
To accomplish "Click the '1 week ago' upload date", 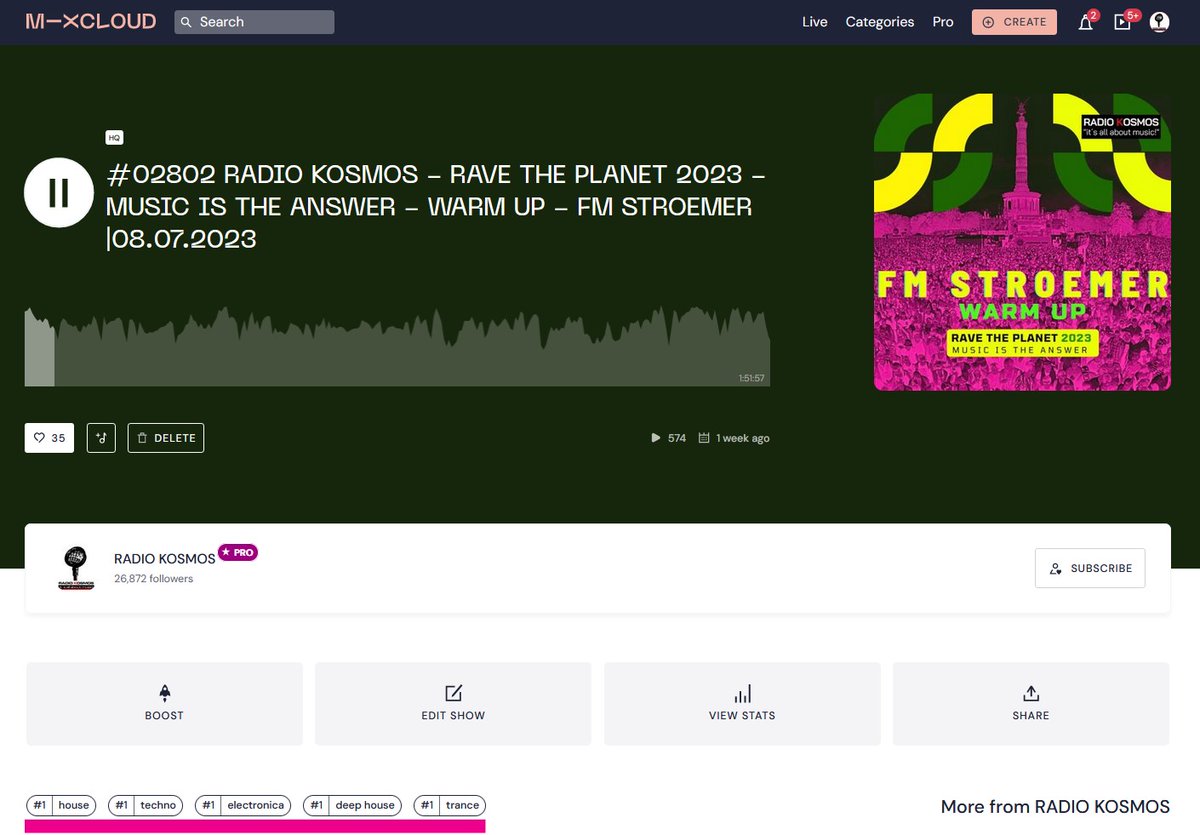I will tap(734, 438).
